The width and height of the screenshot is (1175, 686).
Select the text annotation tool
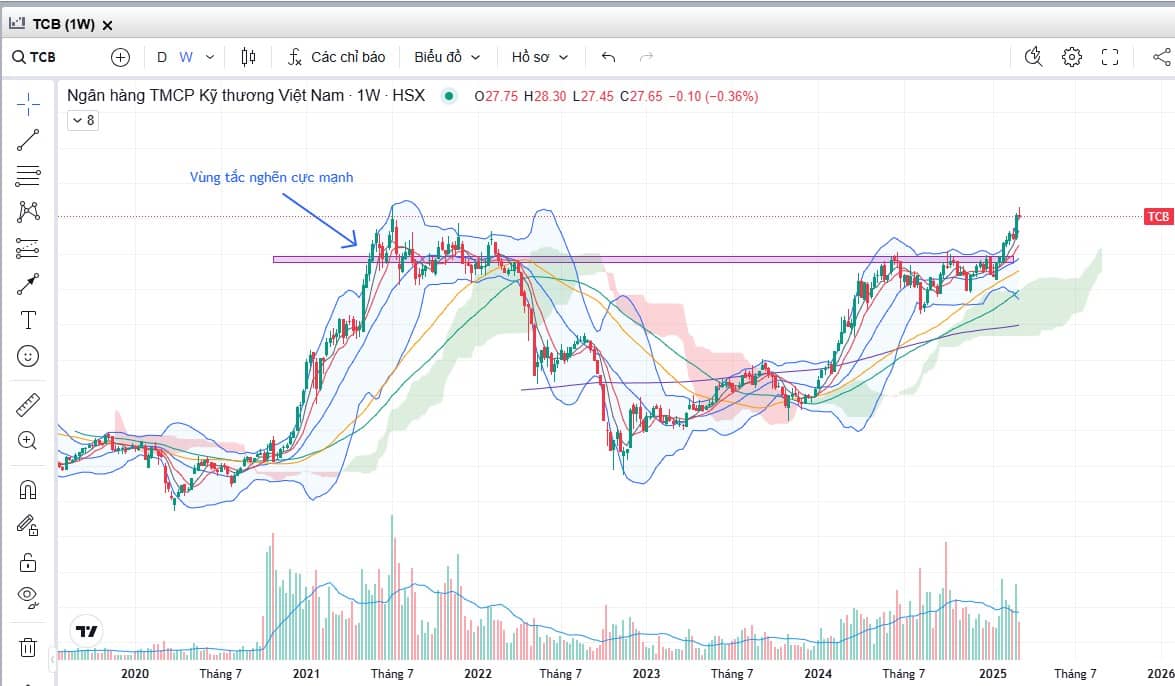[x=28, y=320]
